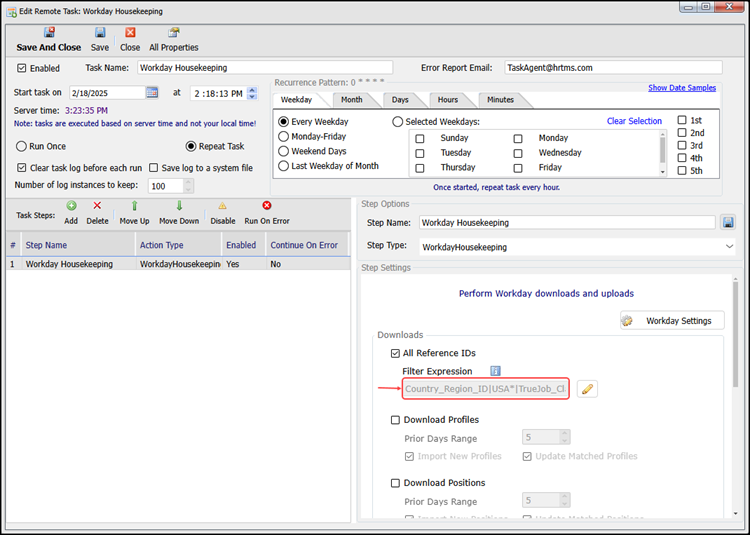Click the start time spinner arrows

pos(253,93)
